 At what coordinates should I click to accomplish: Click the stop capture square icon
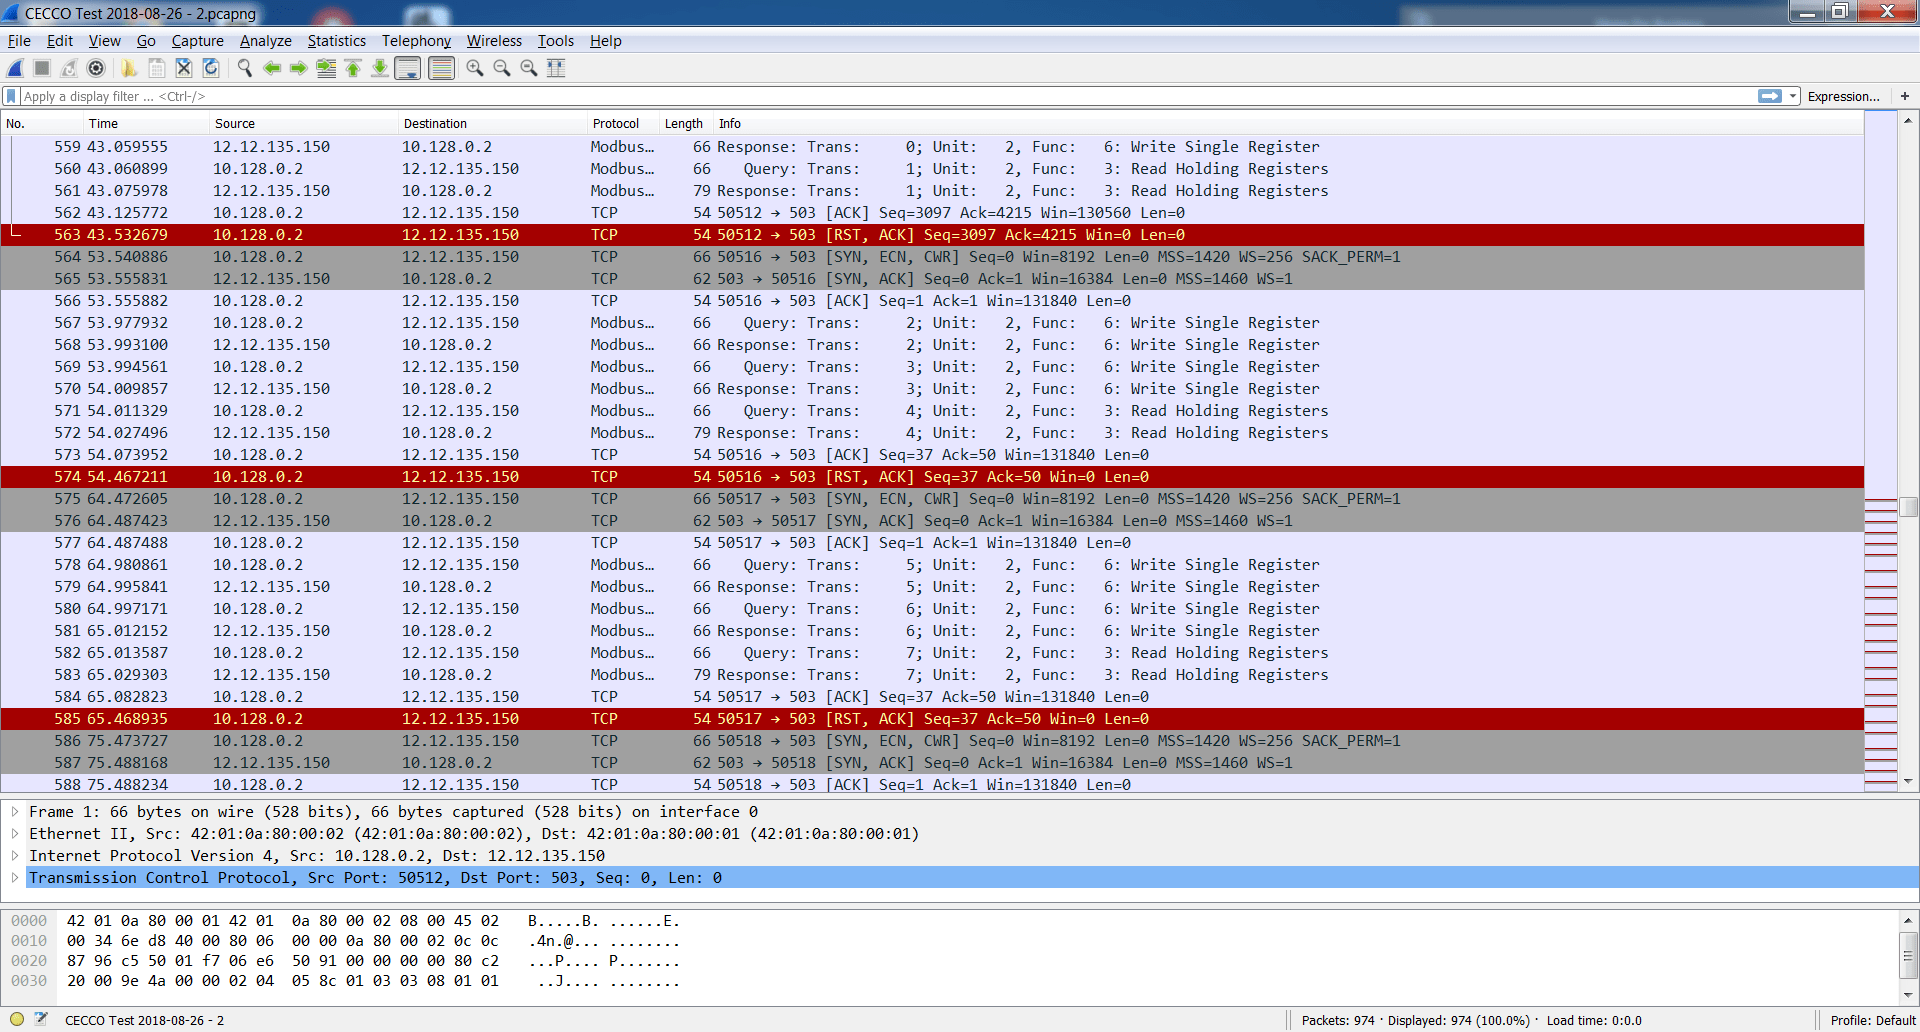coord(42,68)
